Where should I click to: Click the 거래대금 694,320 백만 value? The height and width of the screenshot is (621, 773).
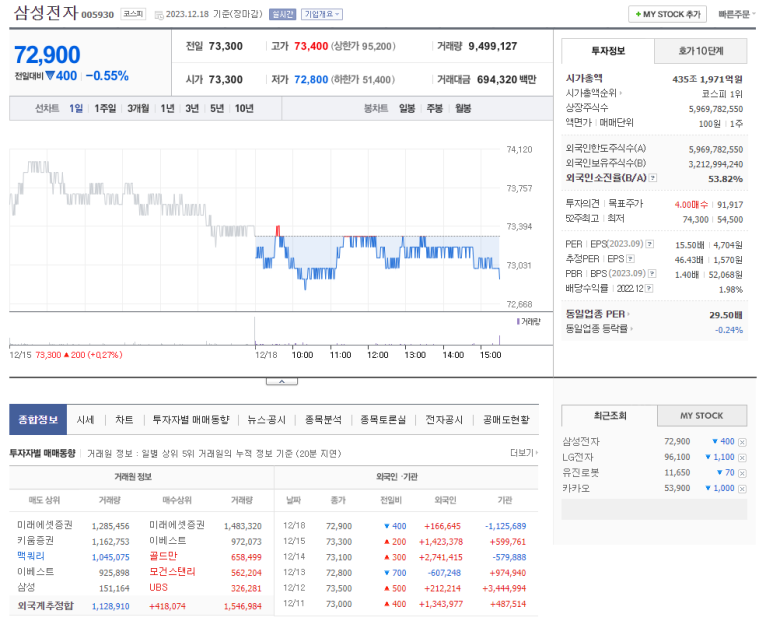(x=506, y=79)
